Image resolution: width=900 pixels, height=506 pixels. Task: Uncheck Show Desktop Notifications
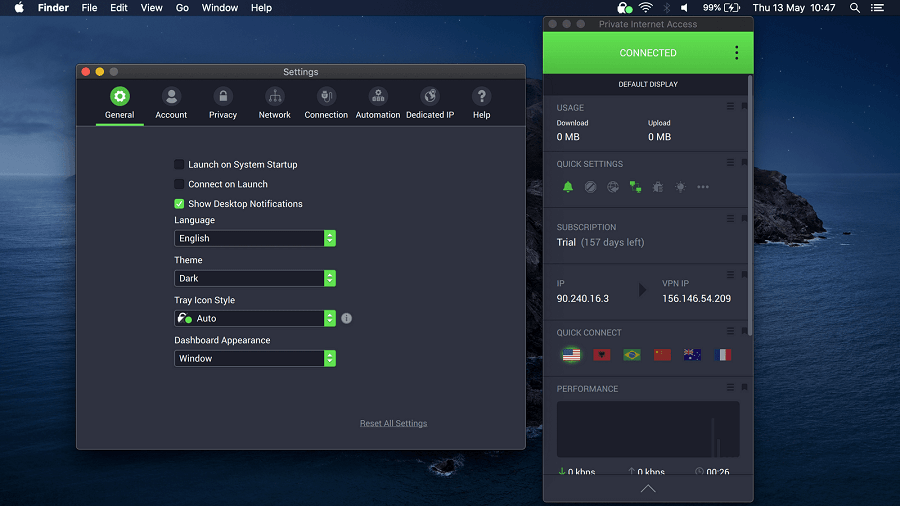click(x=179, y=204)
